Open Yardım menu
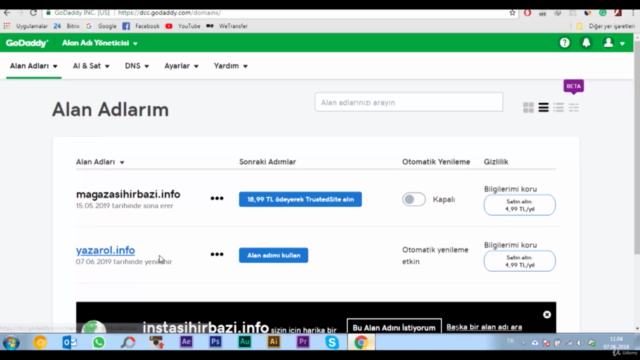The image size is (640, 360). click(231, 66)
